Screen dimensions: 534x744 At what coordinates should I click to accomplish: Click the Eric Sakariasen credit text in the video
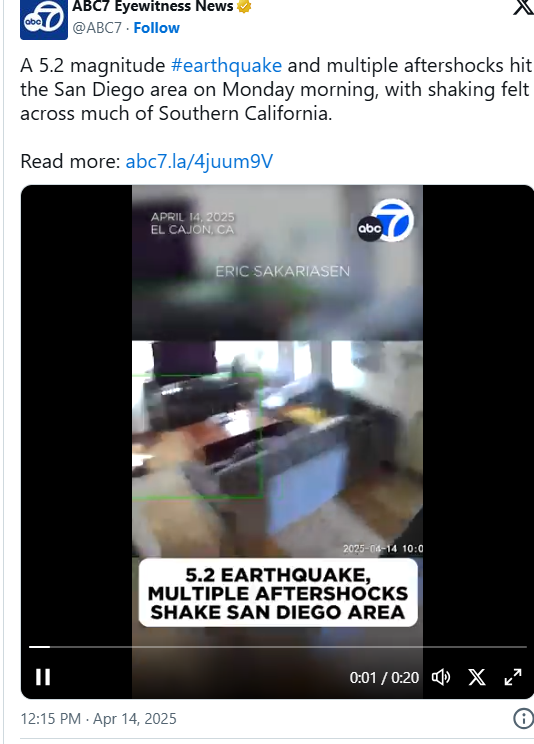(282, 271)
